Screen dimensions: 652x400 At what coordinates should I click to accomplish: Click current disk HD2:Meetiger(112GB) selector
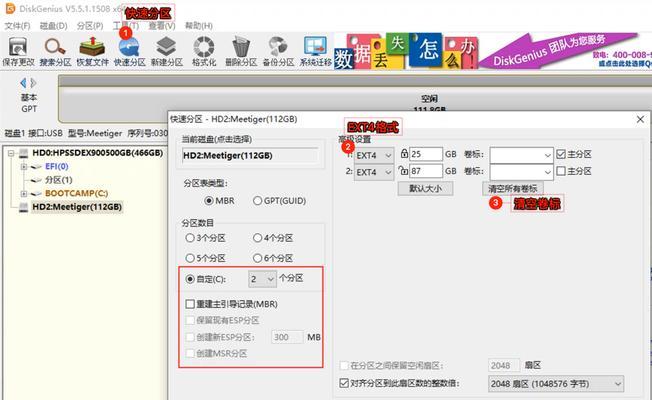click(250, 156)
